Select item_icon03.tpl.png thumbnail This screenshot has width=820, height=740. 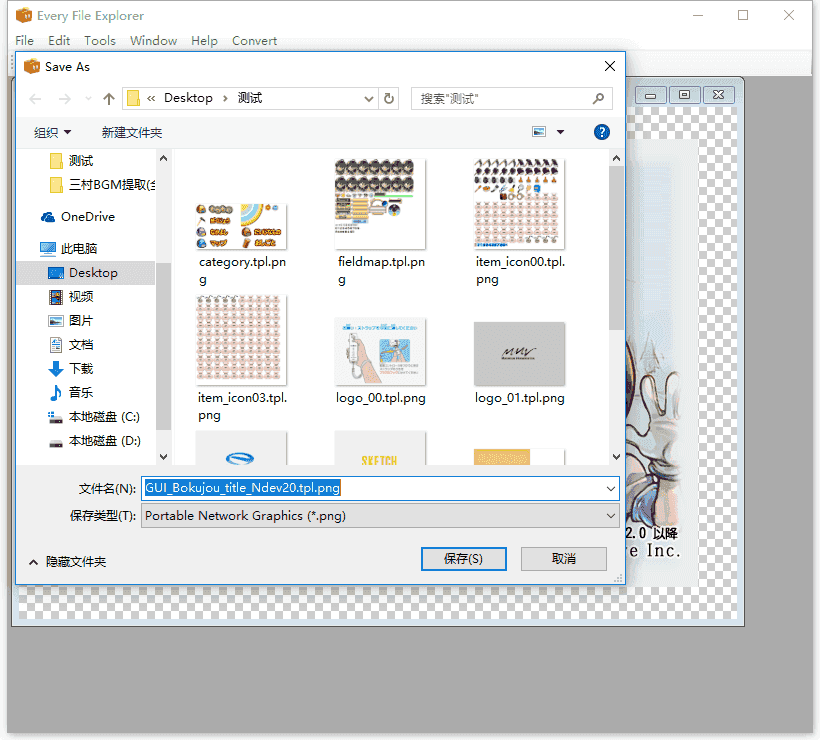click(241, 340)
